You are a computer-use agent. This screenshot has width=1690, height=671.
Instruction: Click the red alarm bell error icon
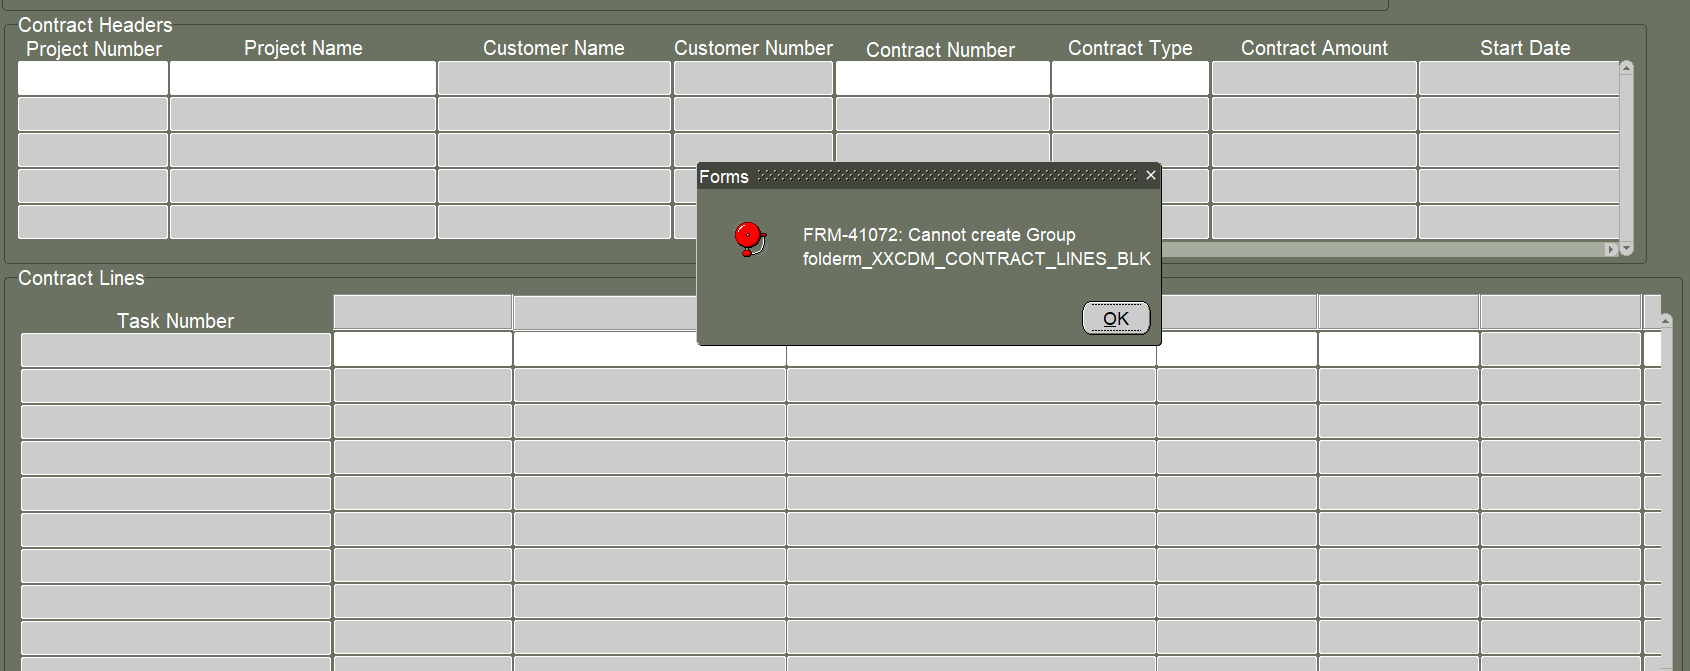(749, 239)
